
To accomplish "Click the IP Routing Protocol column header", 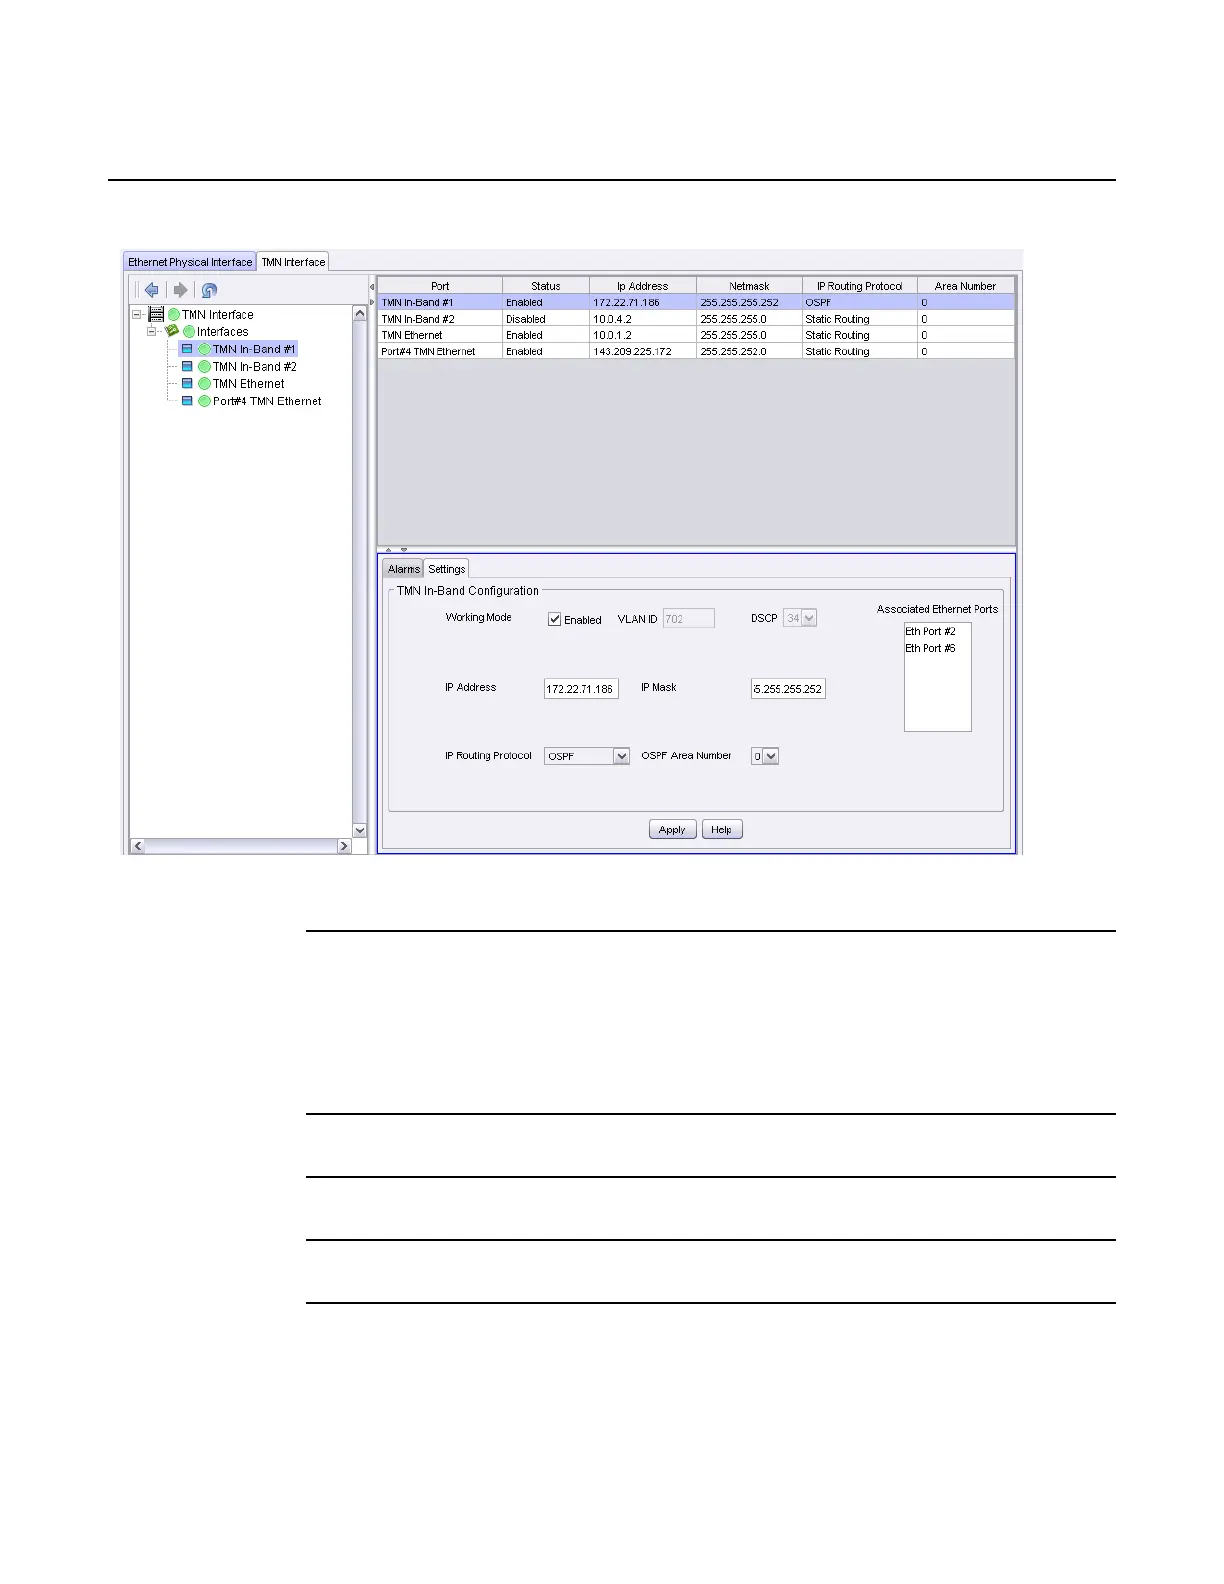I will click(859, 286).
